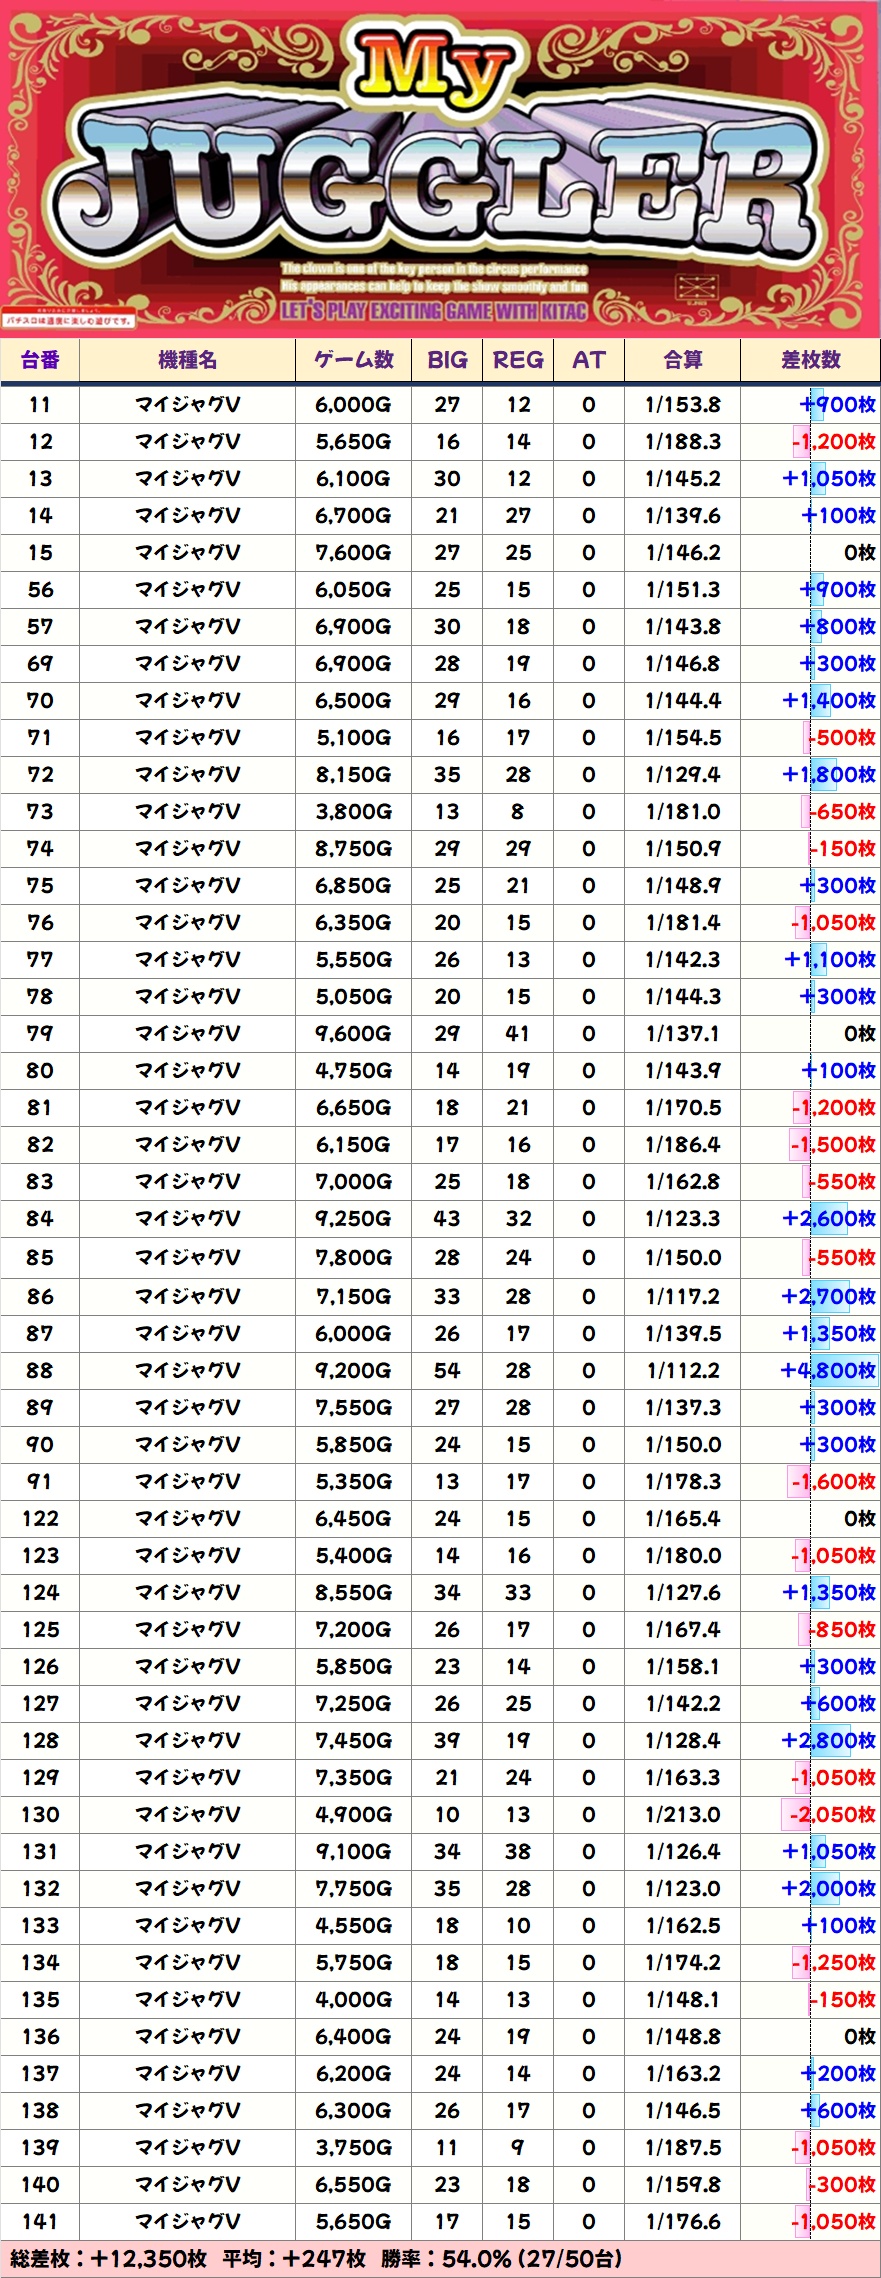Click the 1/213.0 combined probability cell
Image resolution: width=881 pixels, height=2278 pixels.
[683, 1815]
